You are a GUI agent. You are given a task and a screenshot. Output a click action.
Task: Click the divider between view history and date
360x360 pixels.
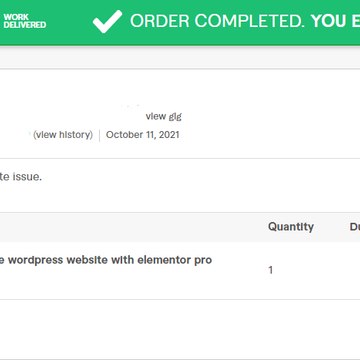click(99, 135)
